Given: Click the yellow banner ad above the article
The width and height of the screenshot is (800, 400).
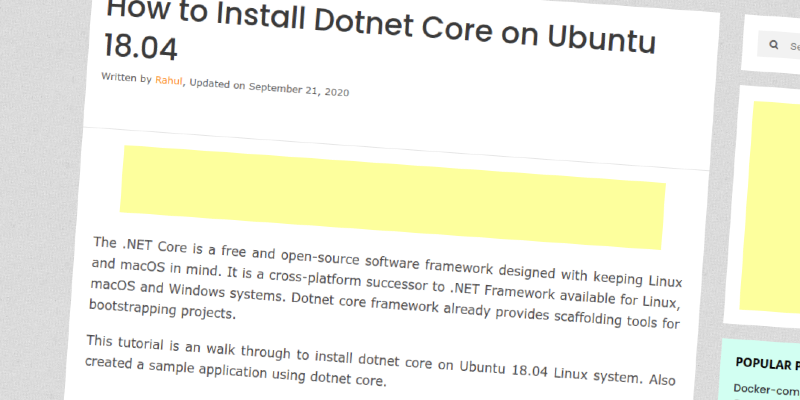Looking at the screenshot, I should pyautogui.click(x=393, y=196).
